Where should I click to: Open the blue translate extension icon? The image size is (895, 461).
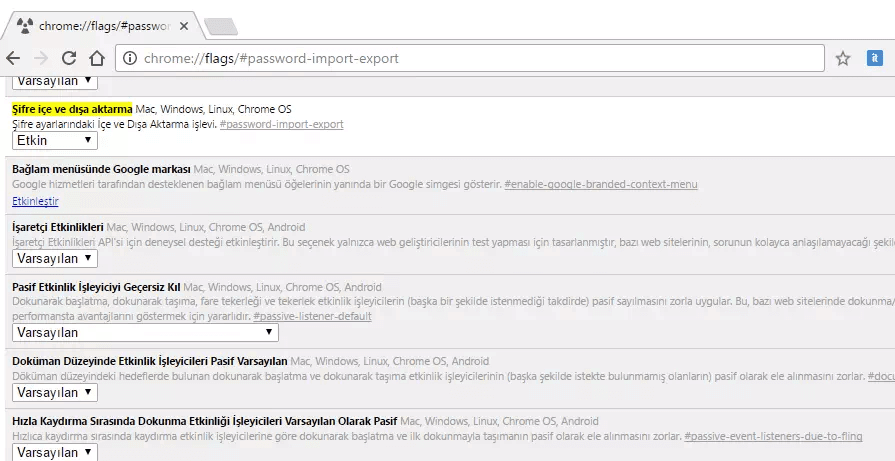point(874,58)
